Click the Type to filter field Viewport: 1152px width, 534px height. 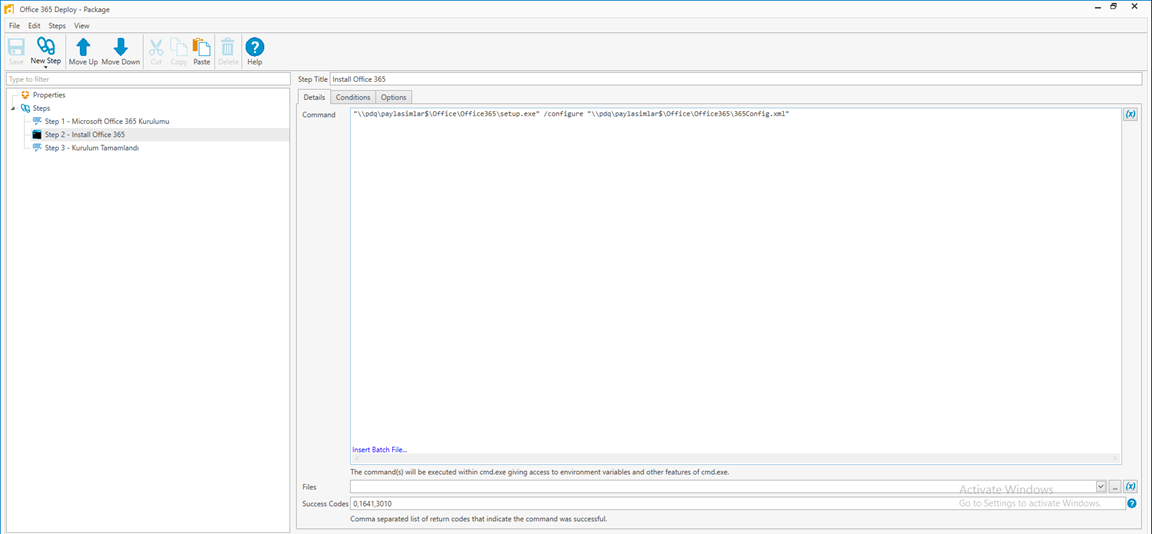[x=148, y=79]
